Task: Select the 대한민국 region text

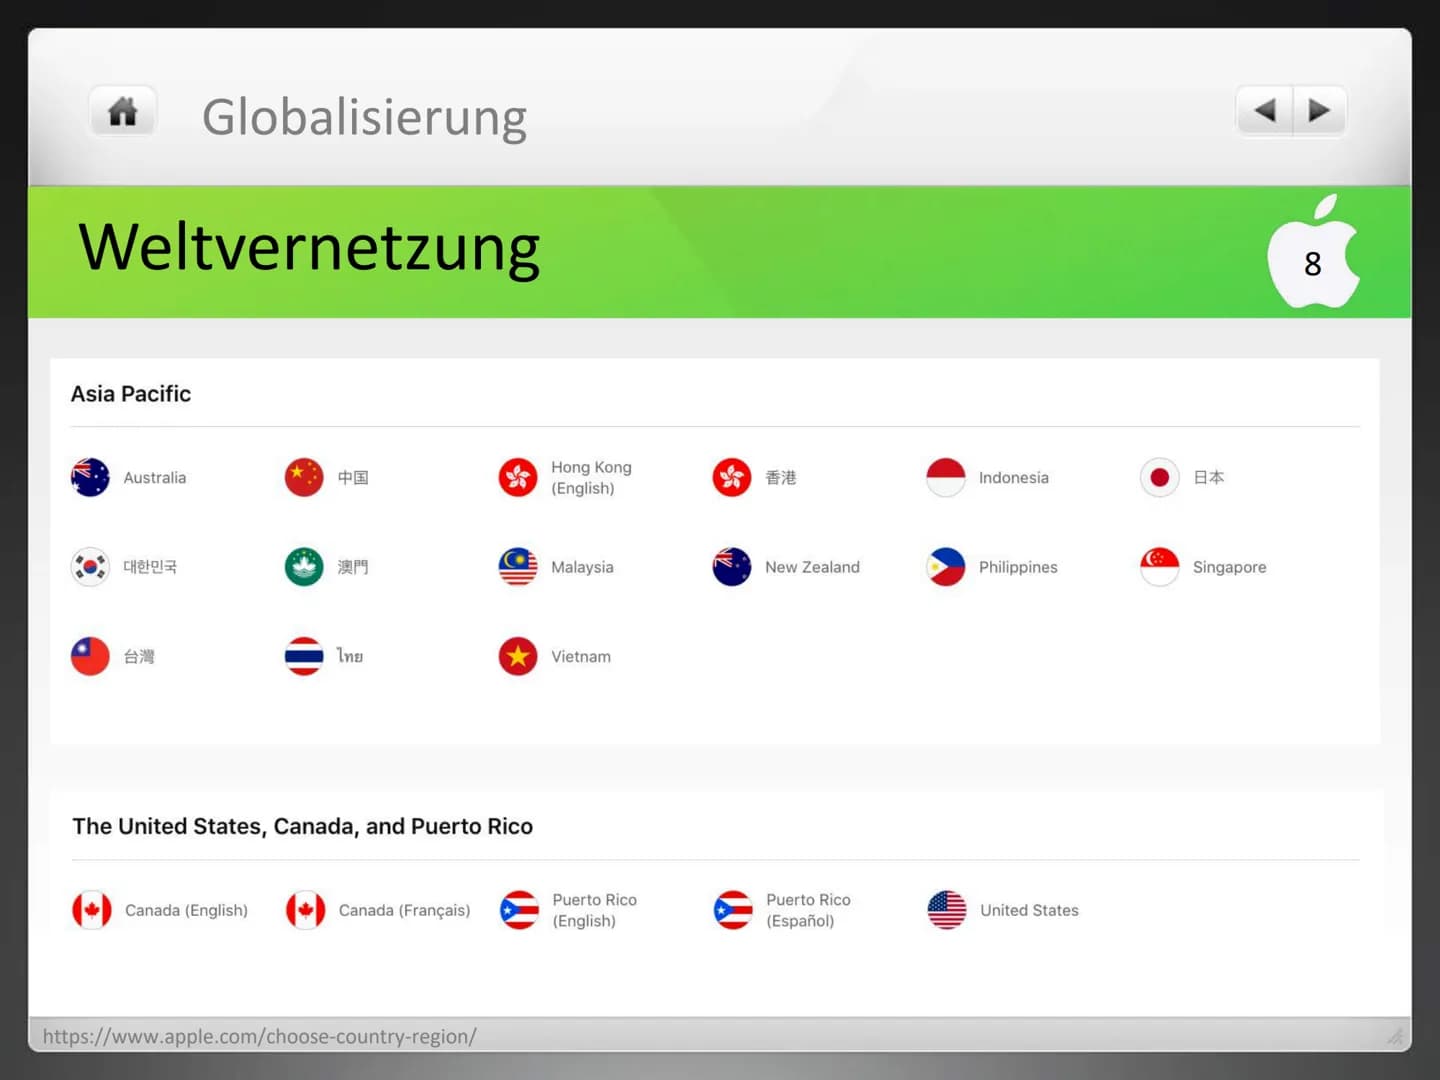Action: (x=150, y=567)
